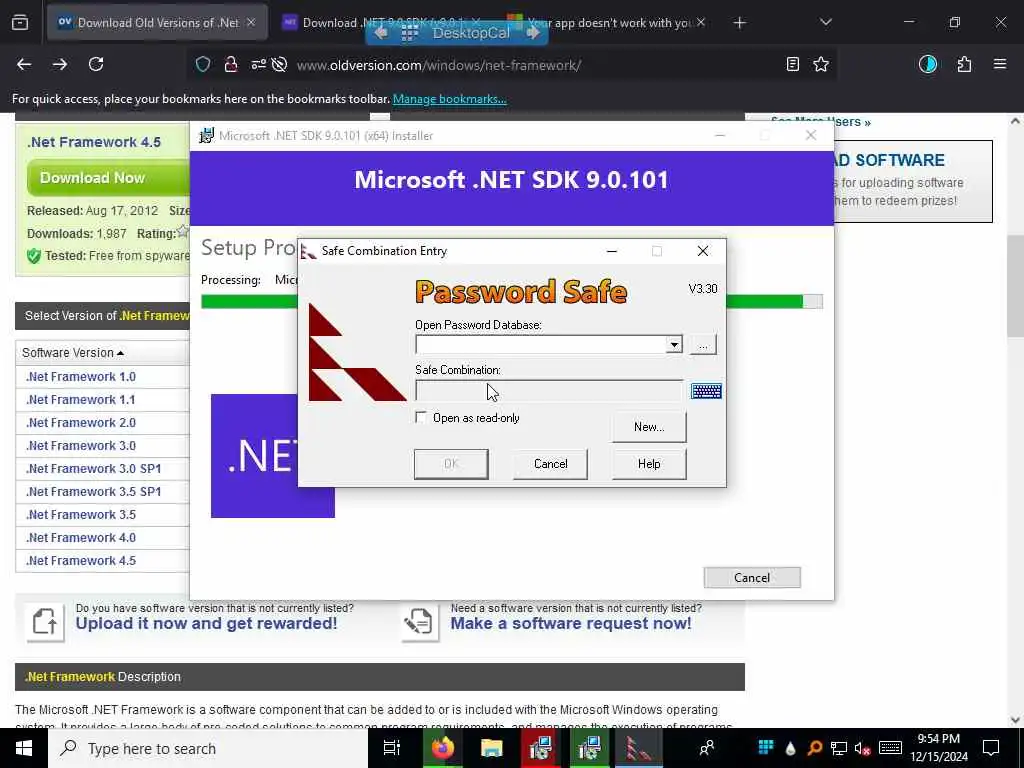The height and width of the screenshot is (768, 1024).
Task: Click the half-circle extension icon in toolbar
Action: tap(927, 64)
